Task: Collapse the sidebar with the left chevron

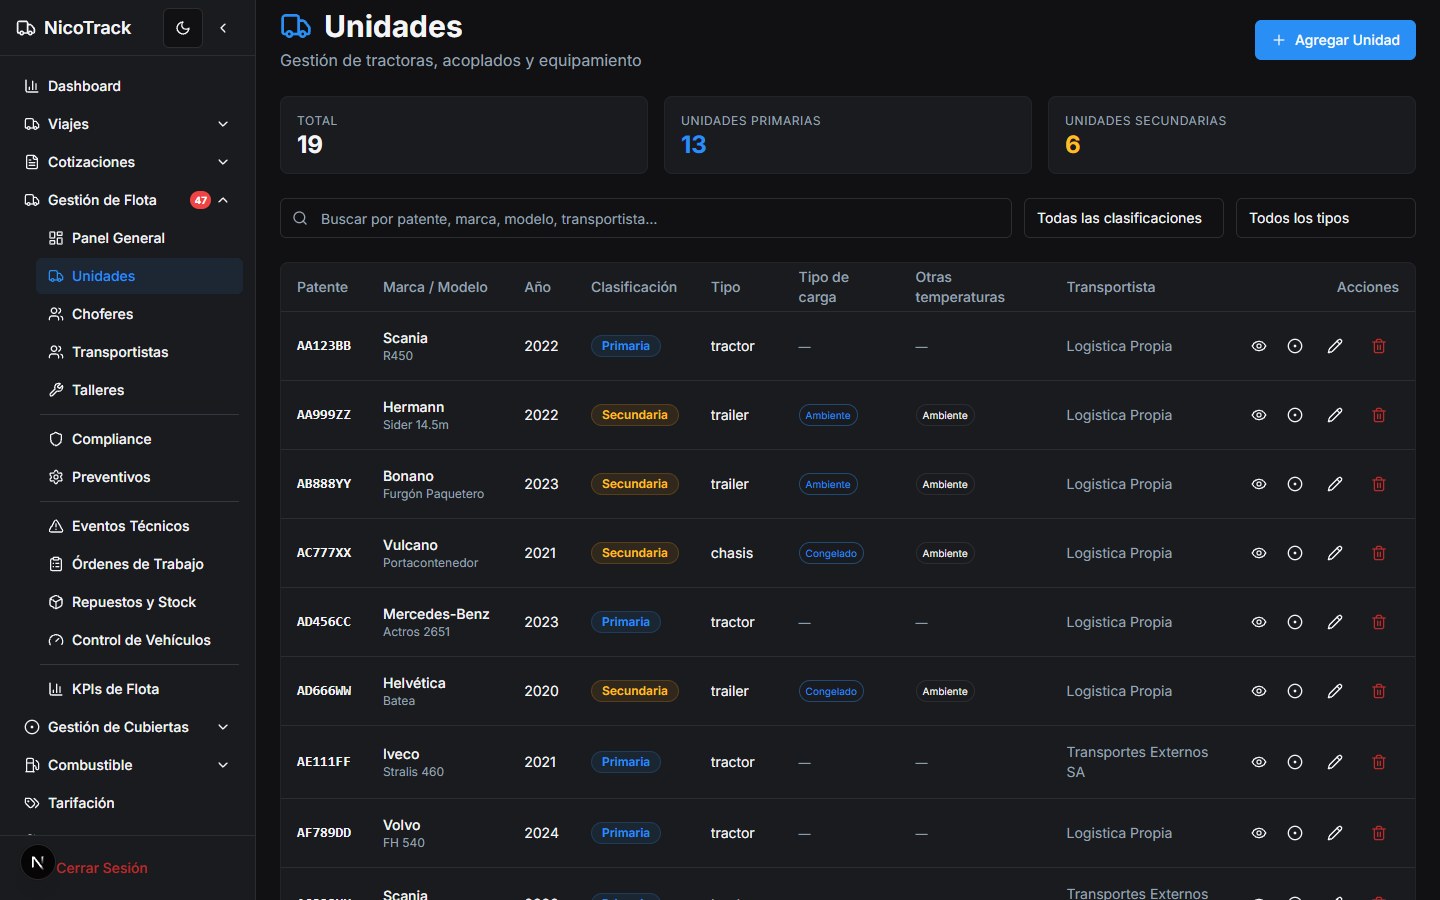Action: coord(223,28)
